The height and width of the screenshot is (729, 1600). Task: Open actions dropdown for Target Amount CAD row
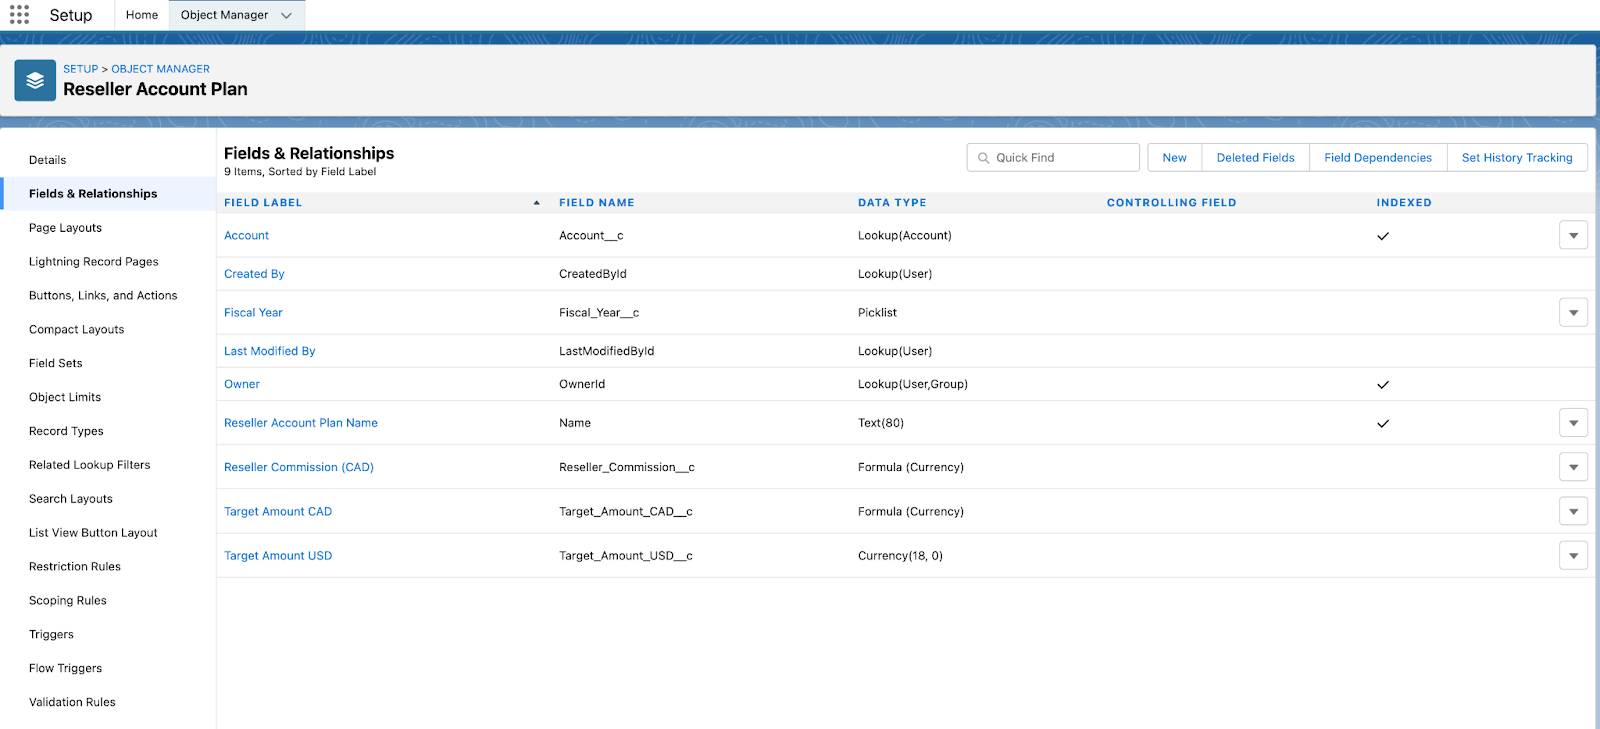(1573, 511)
